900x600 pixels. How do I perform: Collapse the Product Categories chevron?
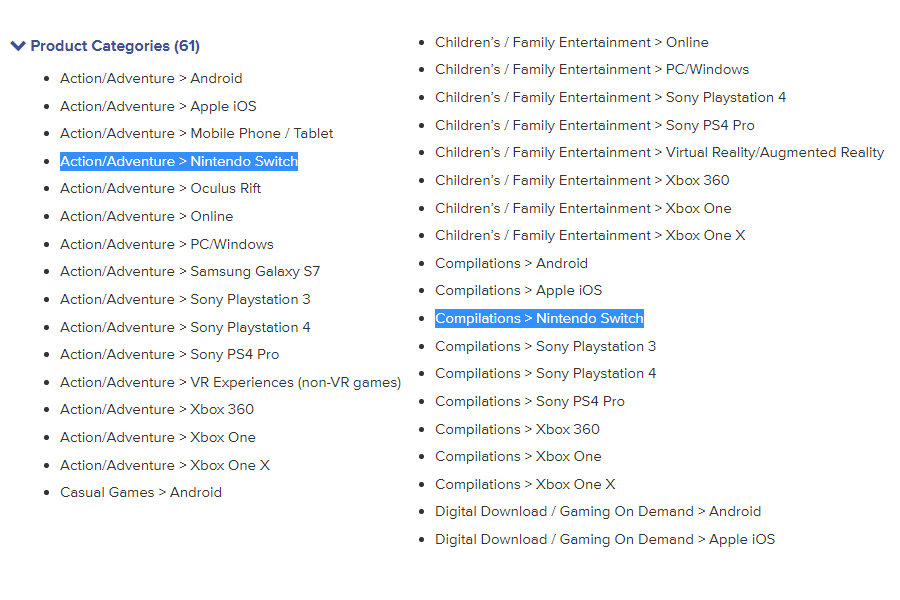point(18,46)
